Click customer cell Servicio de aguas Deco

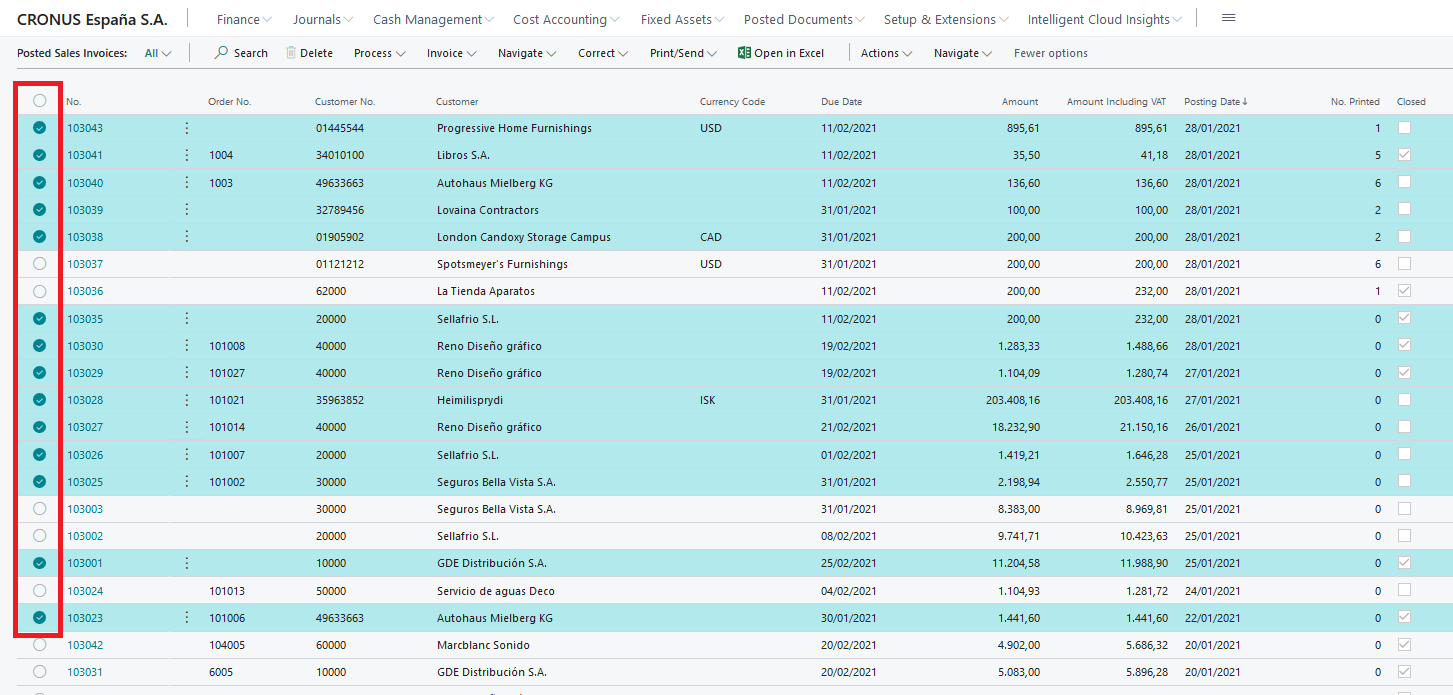click(495, 591)
